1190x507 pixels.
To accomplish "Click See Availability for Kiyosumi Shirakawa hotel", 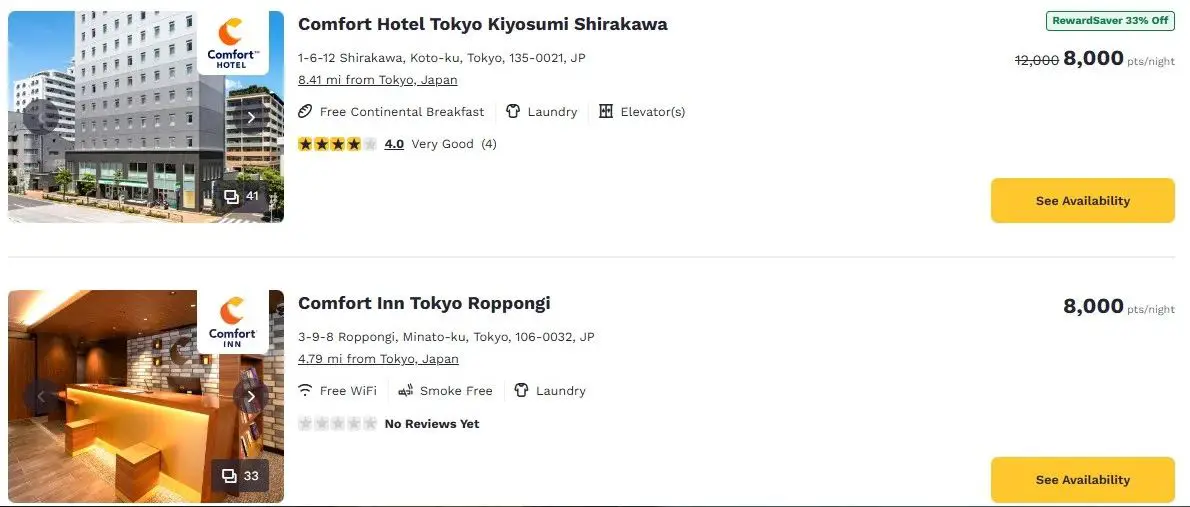I will pyautogui.click(x=1082, y=201).
